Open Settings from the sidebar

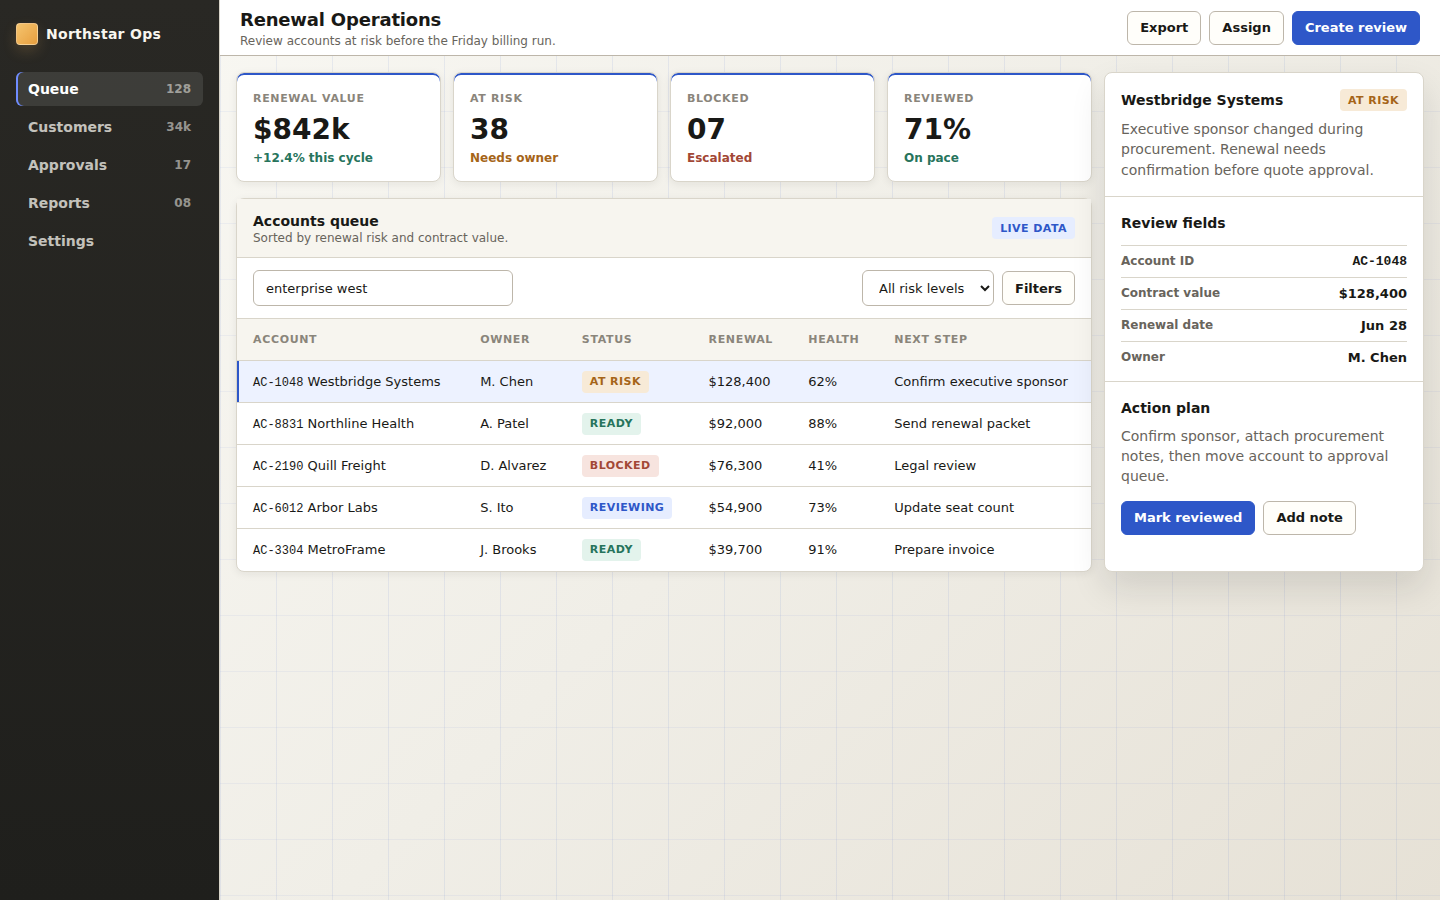tap(109, 241)
